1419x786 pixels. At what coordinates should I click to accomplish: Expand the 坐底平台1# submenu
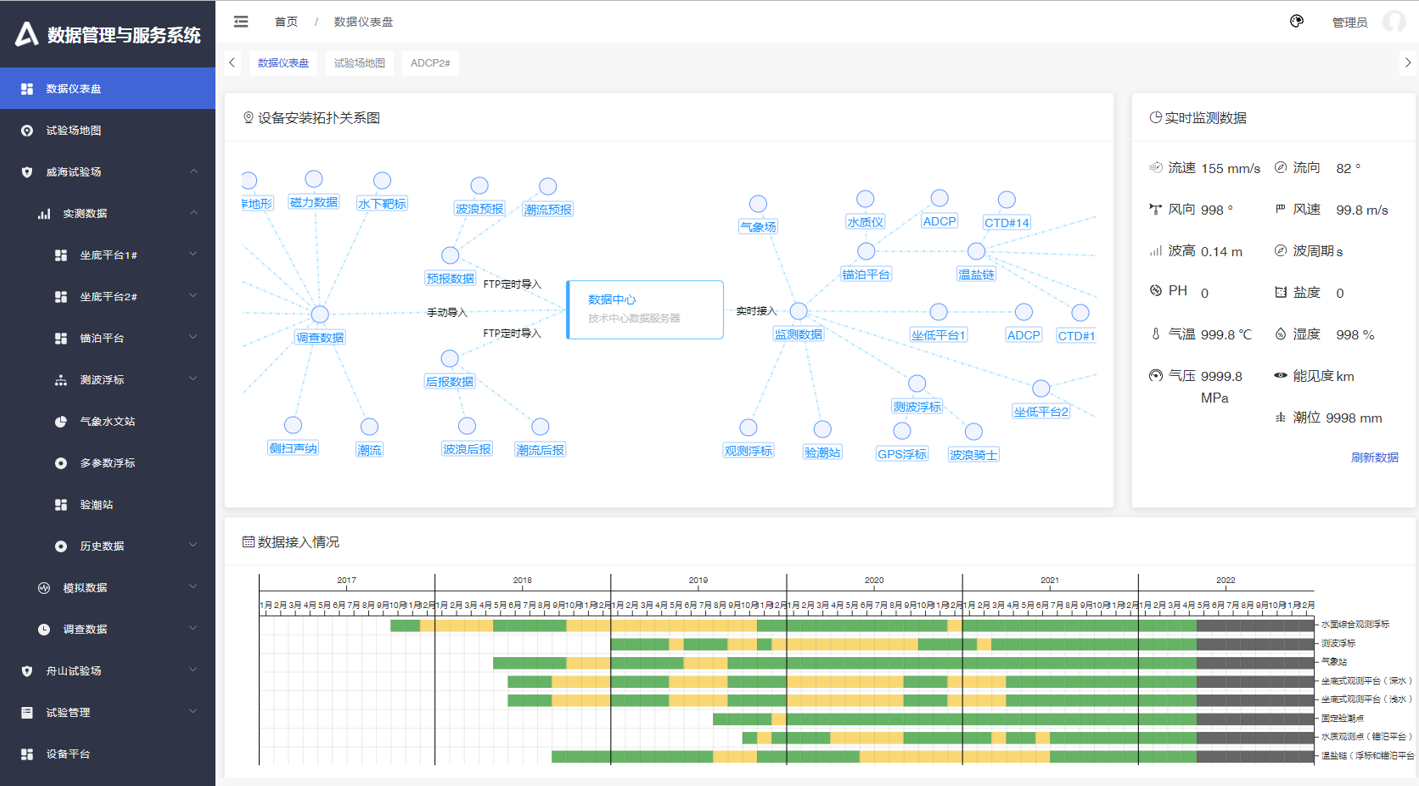[193, 255]
